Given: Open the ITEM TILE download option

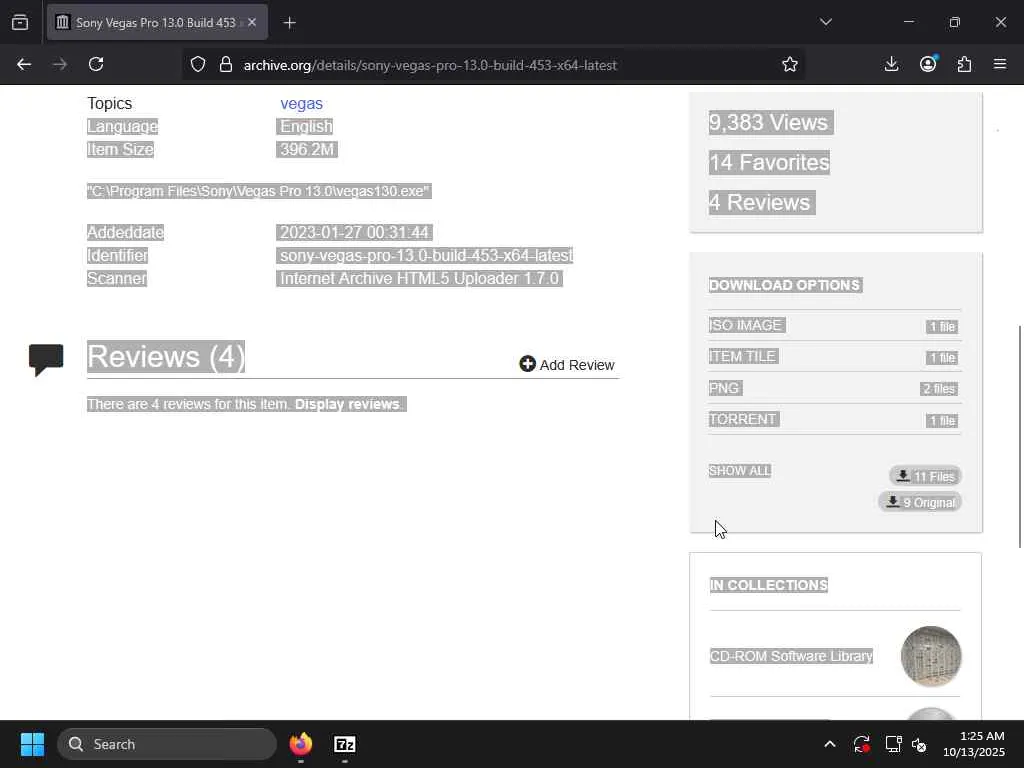Looking at the screenshot, I should coord(834,357).
